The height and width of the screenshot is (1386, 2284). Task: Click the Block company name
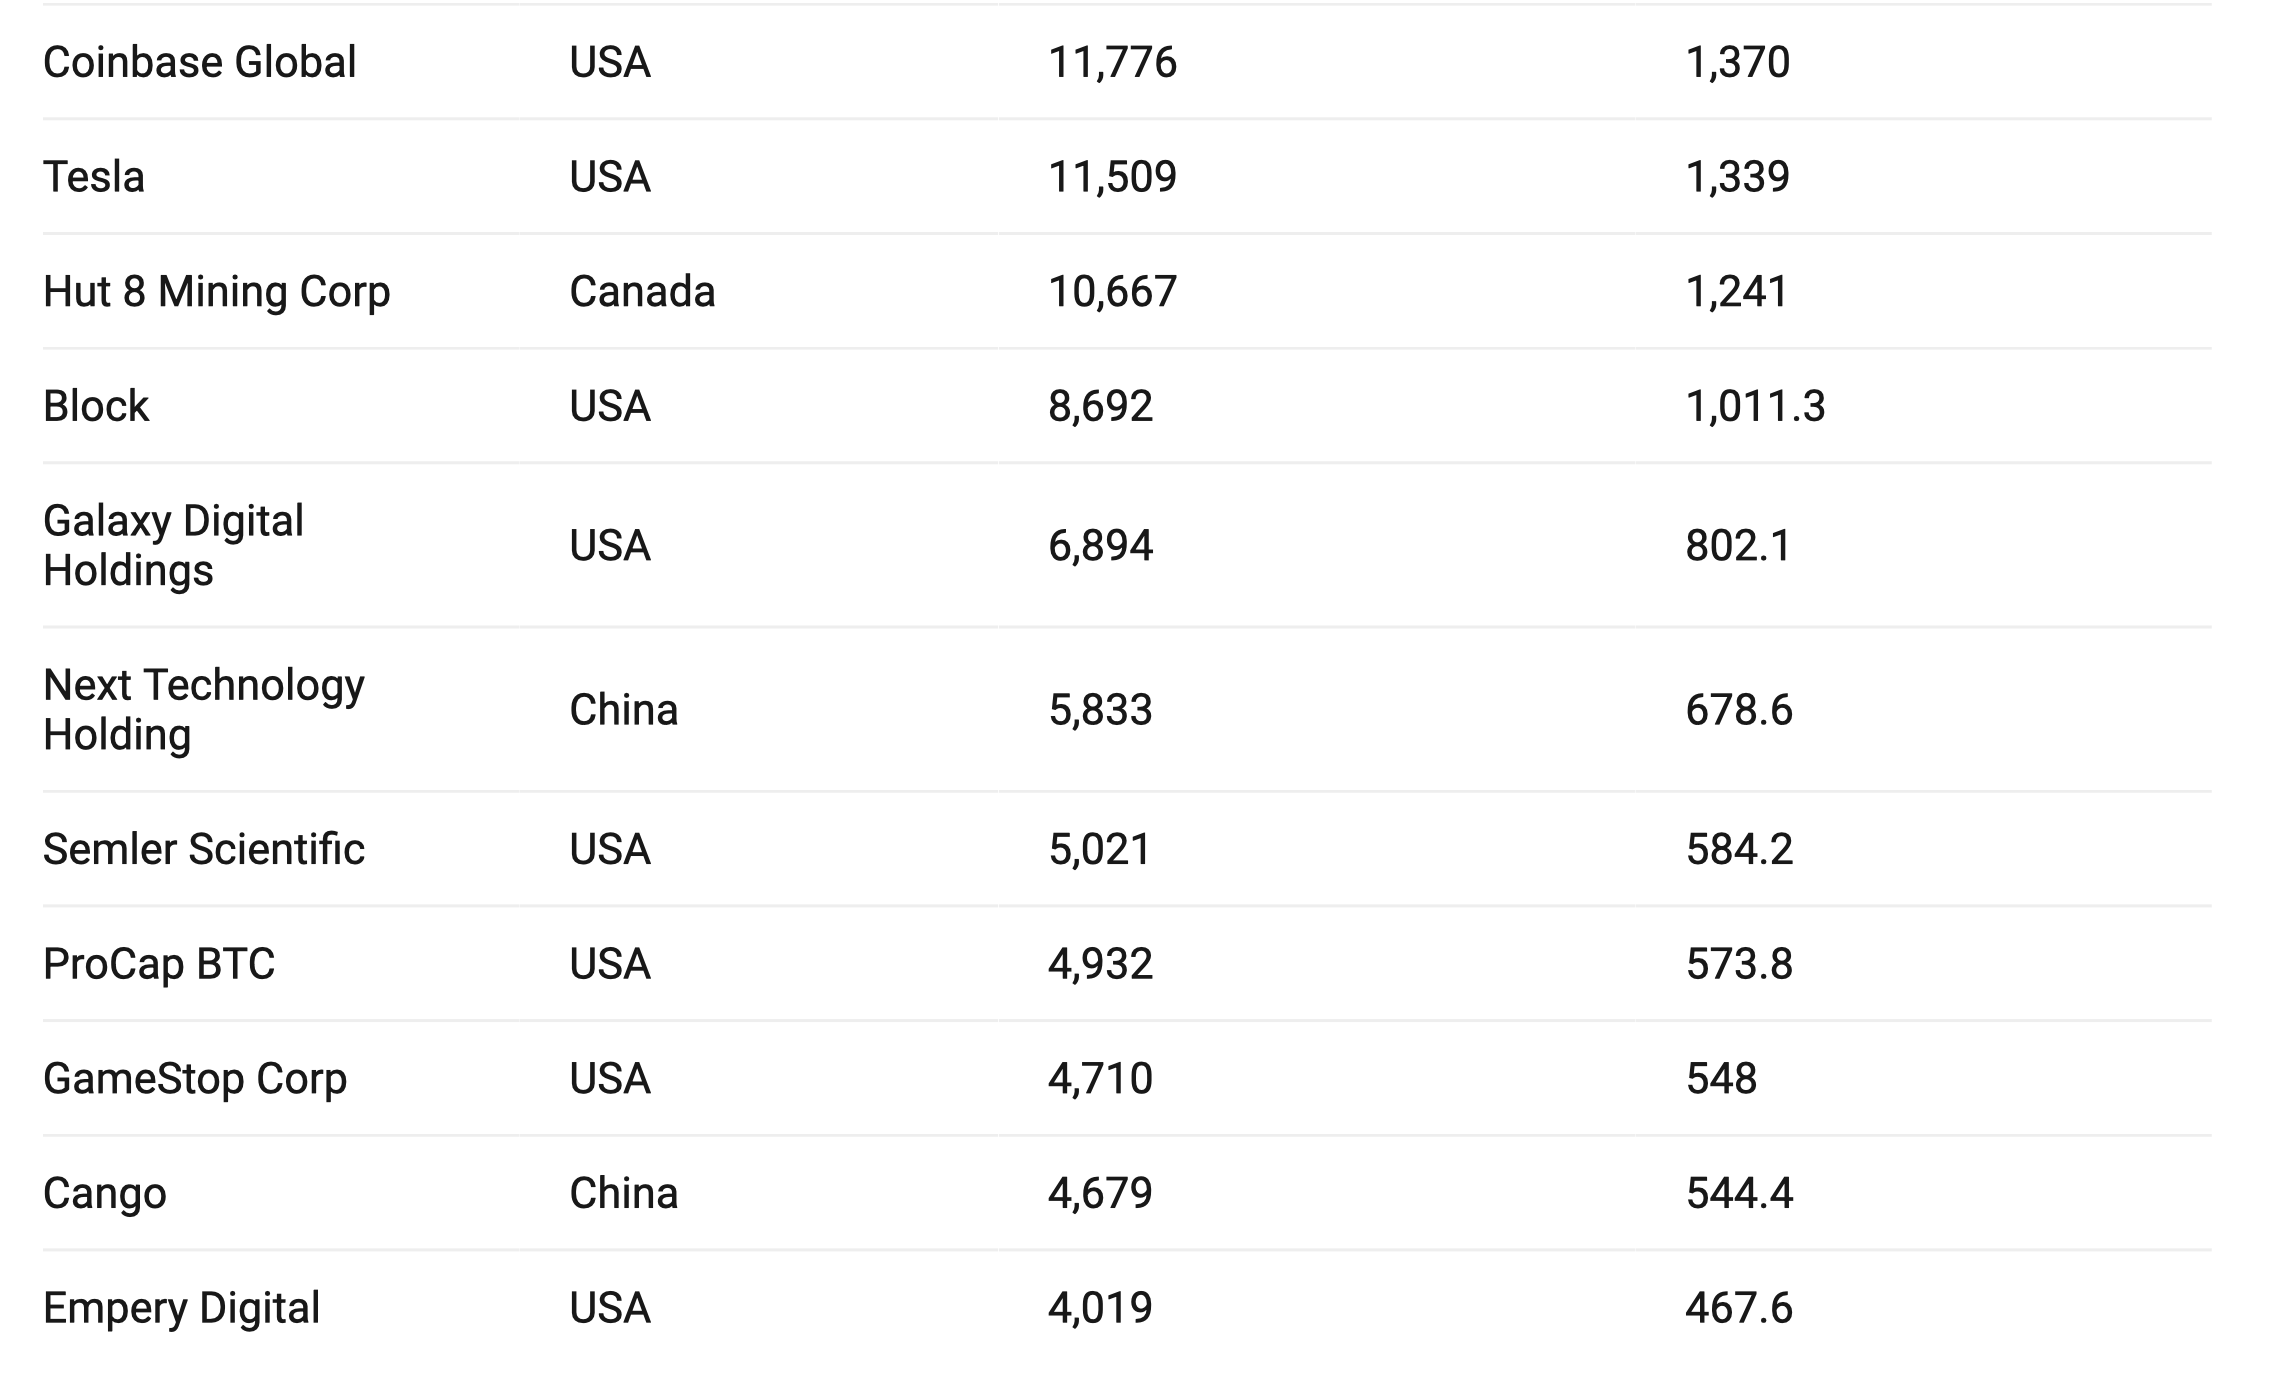96,406
